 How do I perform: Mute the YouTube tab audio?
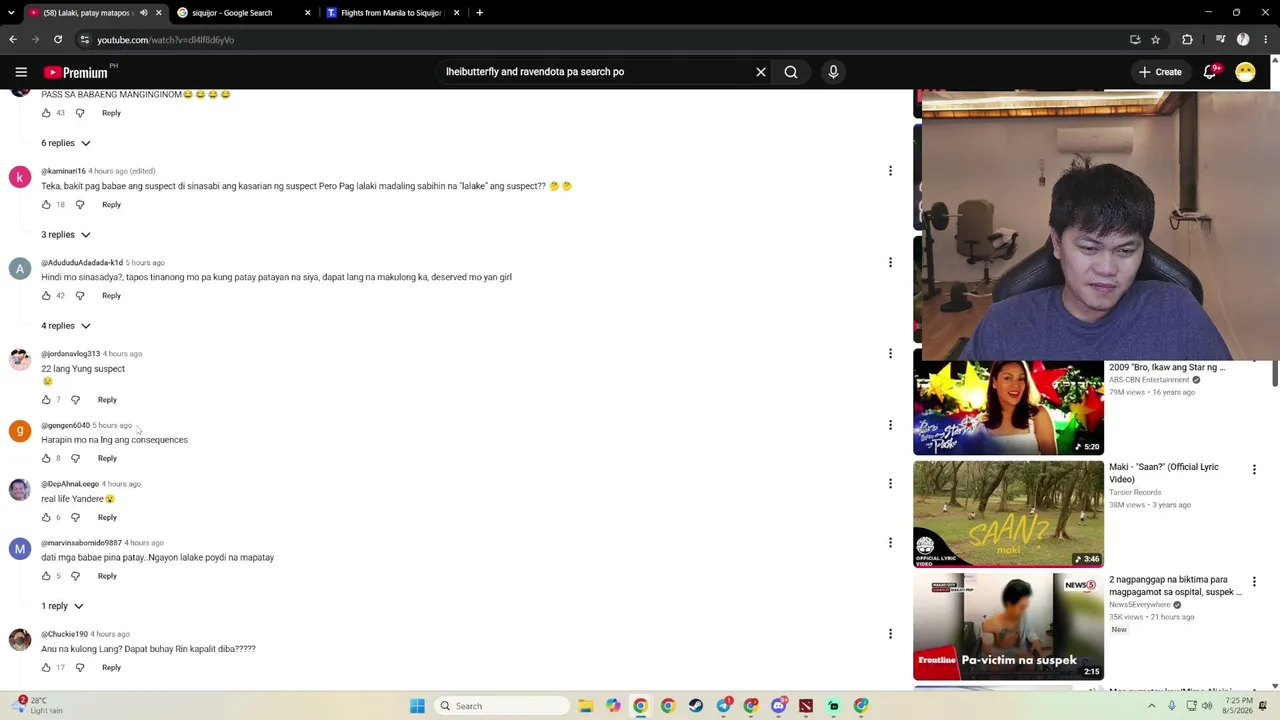[143, 13]
